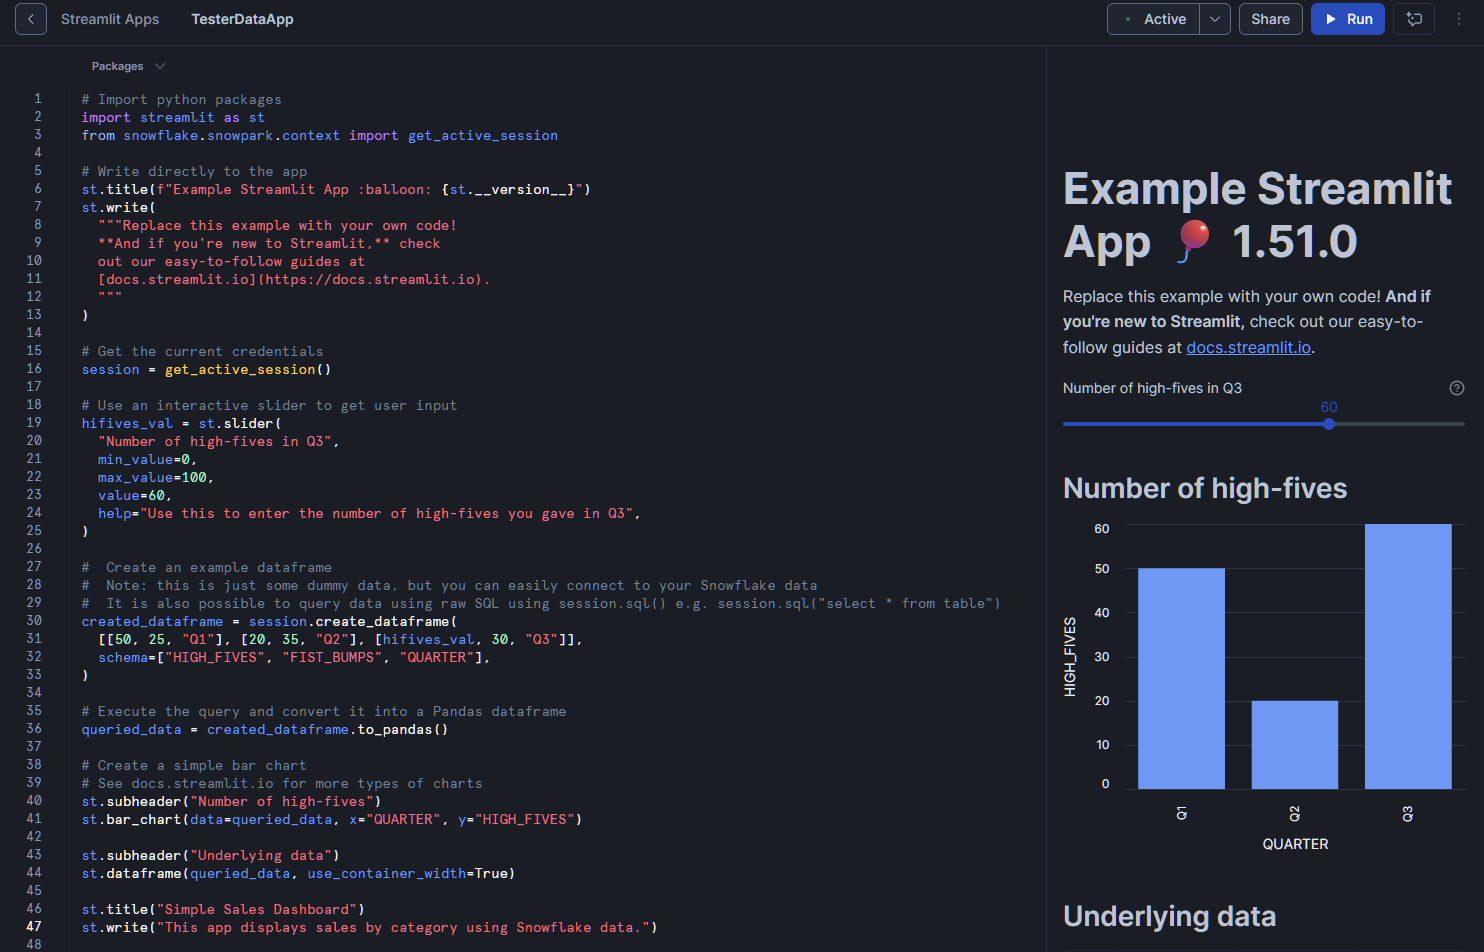Image resolution: width=1484 pixels, height=952 pixels.
Task: Run the Streamlit app
Action: (1347, 19)
